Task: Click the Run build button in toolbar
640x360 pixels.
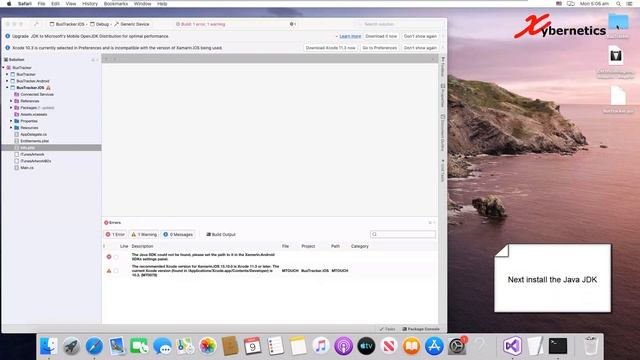Action: (x=36, y=24)
